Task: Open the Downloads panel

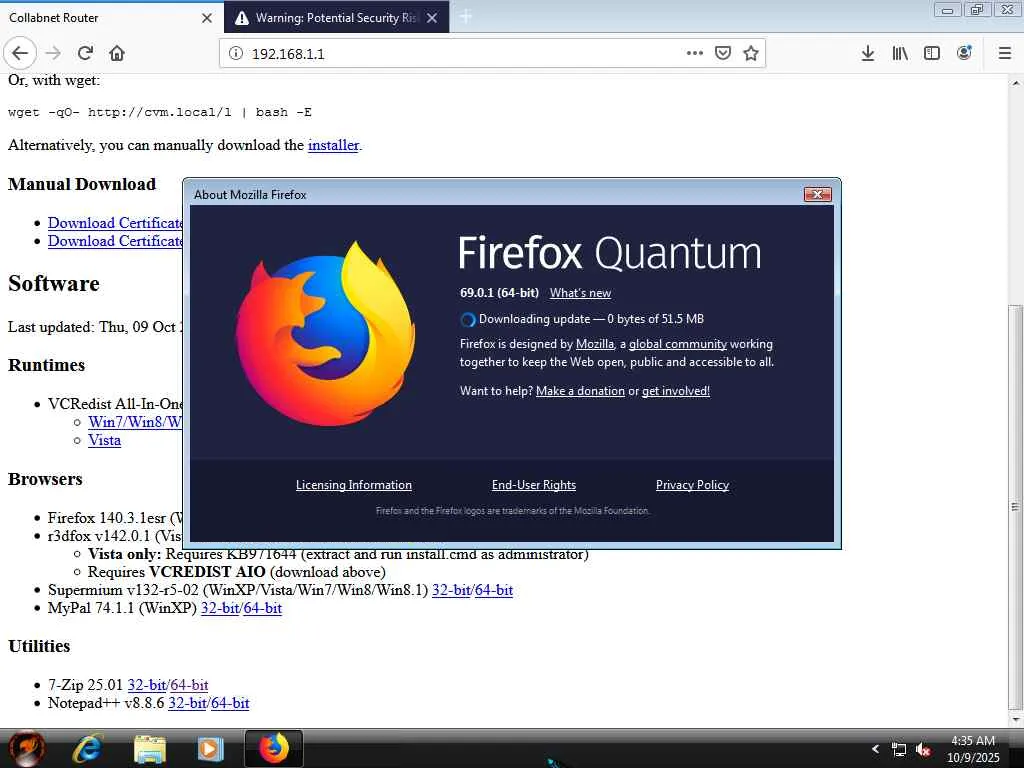Action: point(868,53)
